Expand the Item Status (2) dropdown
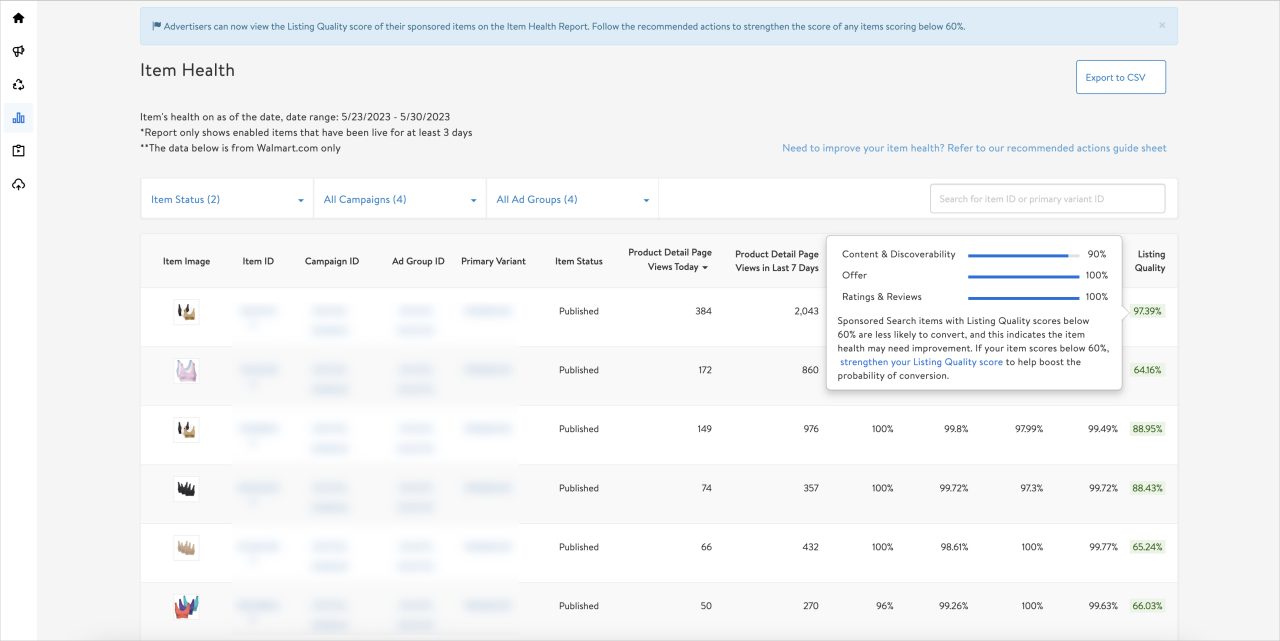 click(x=227, y=200)
